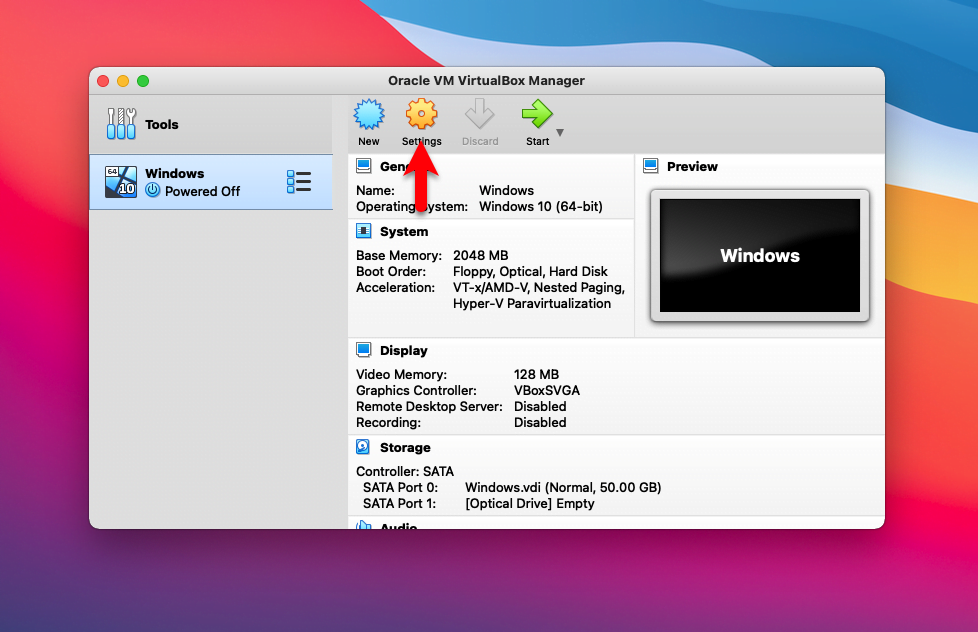This screenshot has height=632, width=978.
Task: Click the General section monitor icon
Action: click(x=363, y=166)
